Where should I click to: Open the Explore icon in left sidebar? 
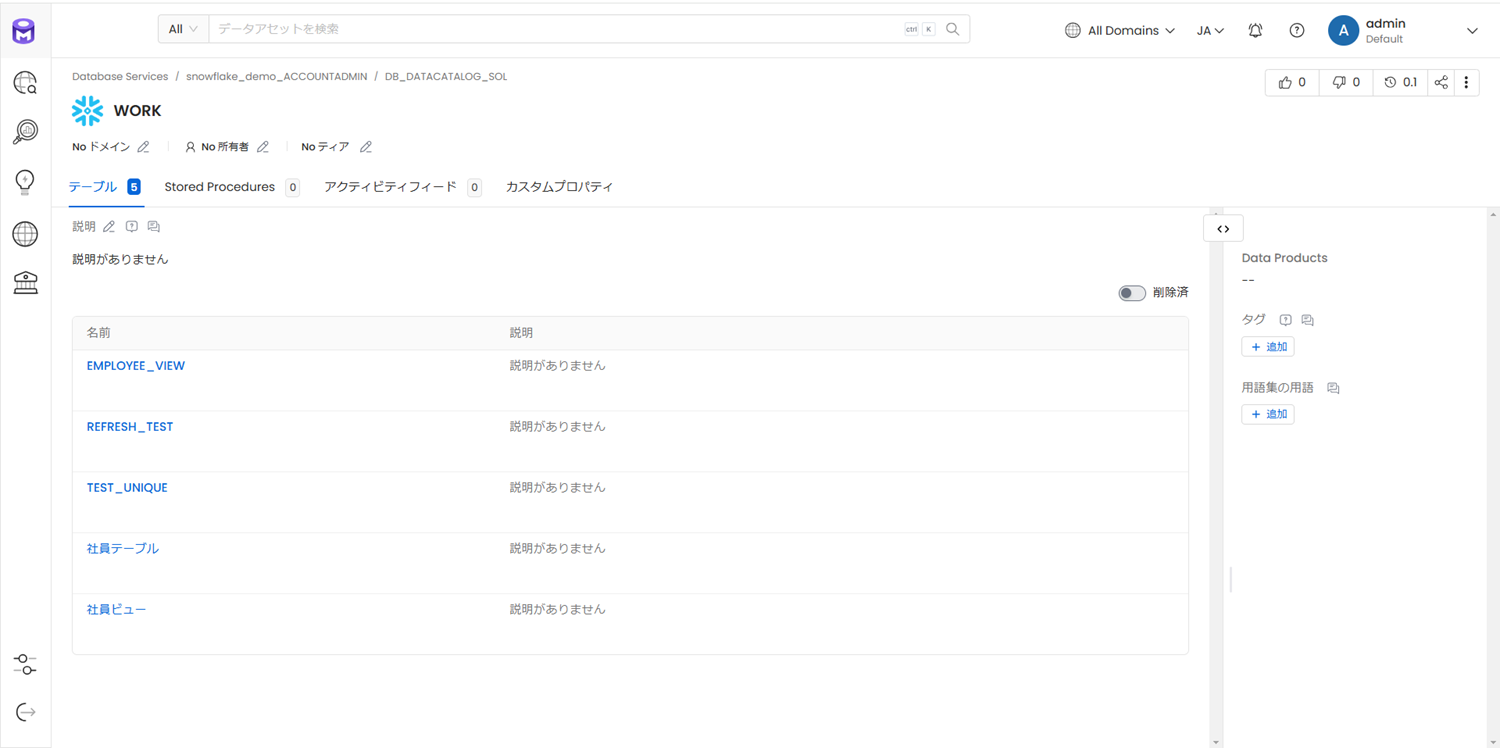tap(25, 83)
